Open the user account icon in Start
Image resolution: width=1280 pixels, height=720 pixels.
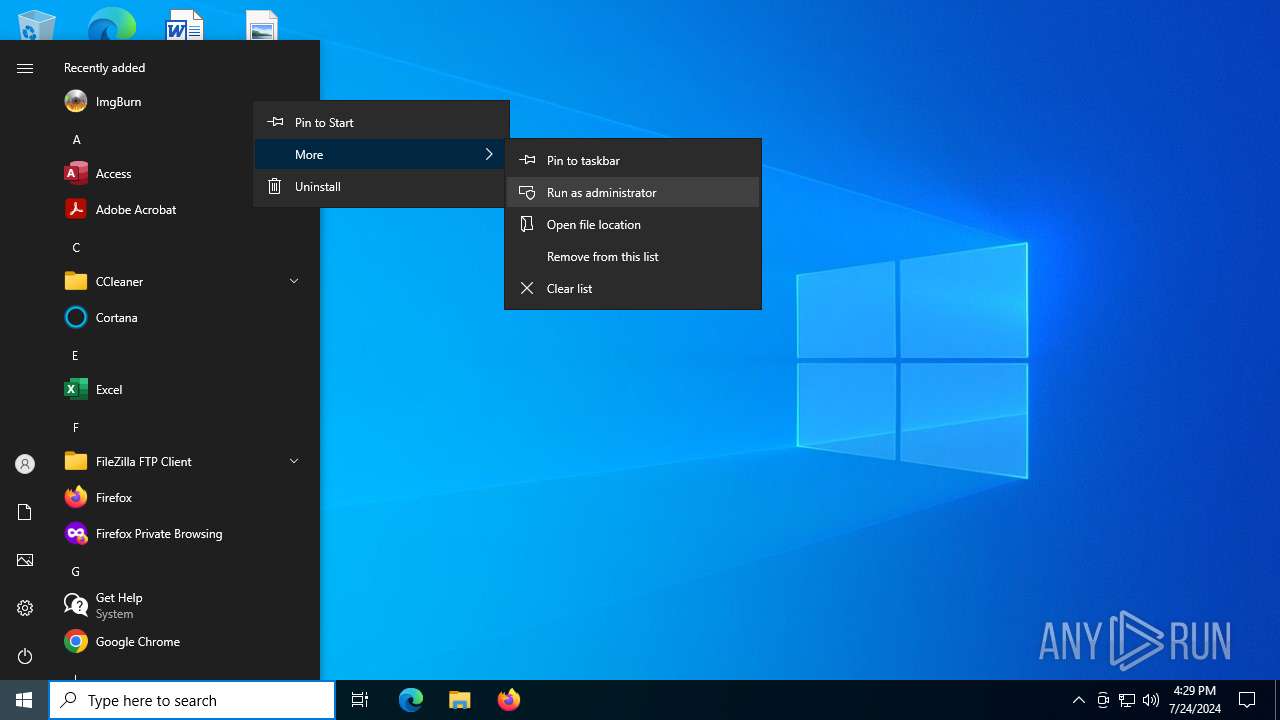click(x=25, y=464)
